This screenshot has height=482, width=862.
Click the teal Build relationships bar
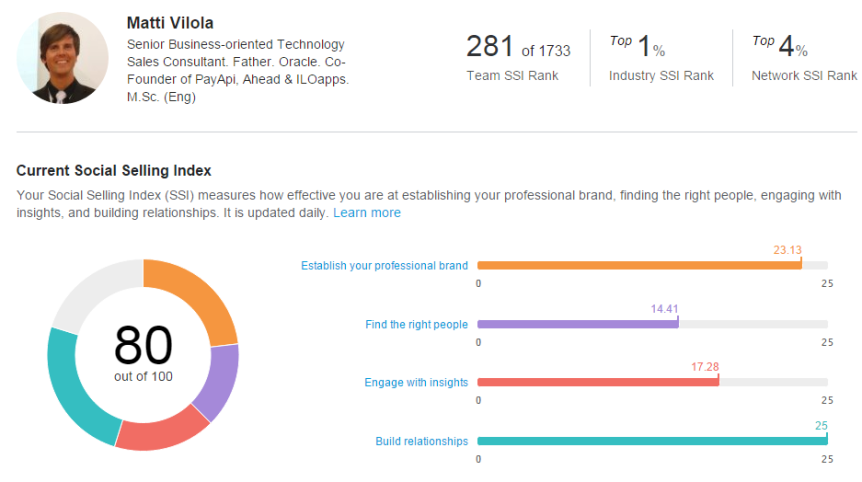pyautogui.click(x=652, y=441)
